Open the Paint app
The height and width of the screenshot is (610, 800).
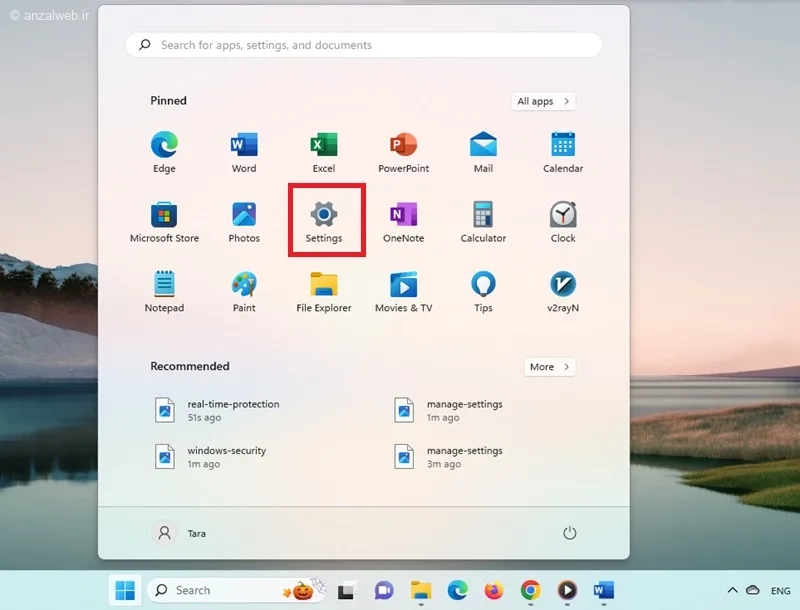(x=244, y=290)
